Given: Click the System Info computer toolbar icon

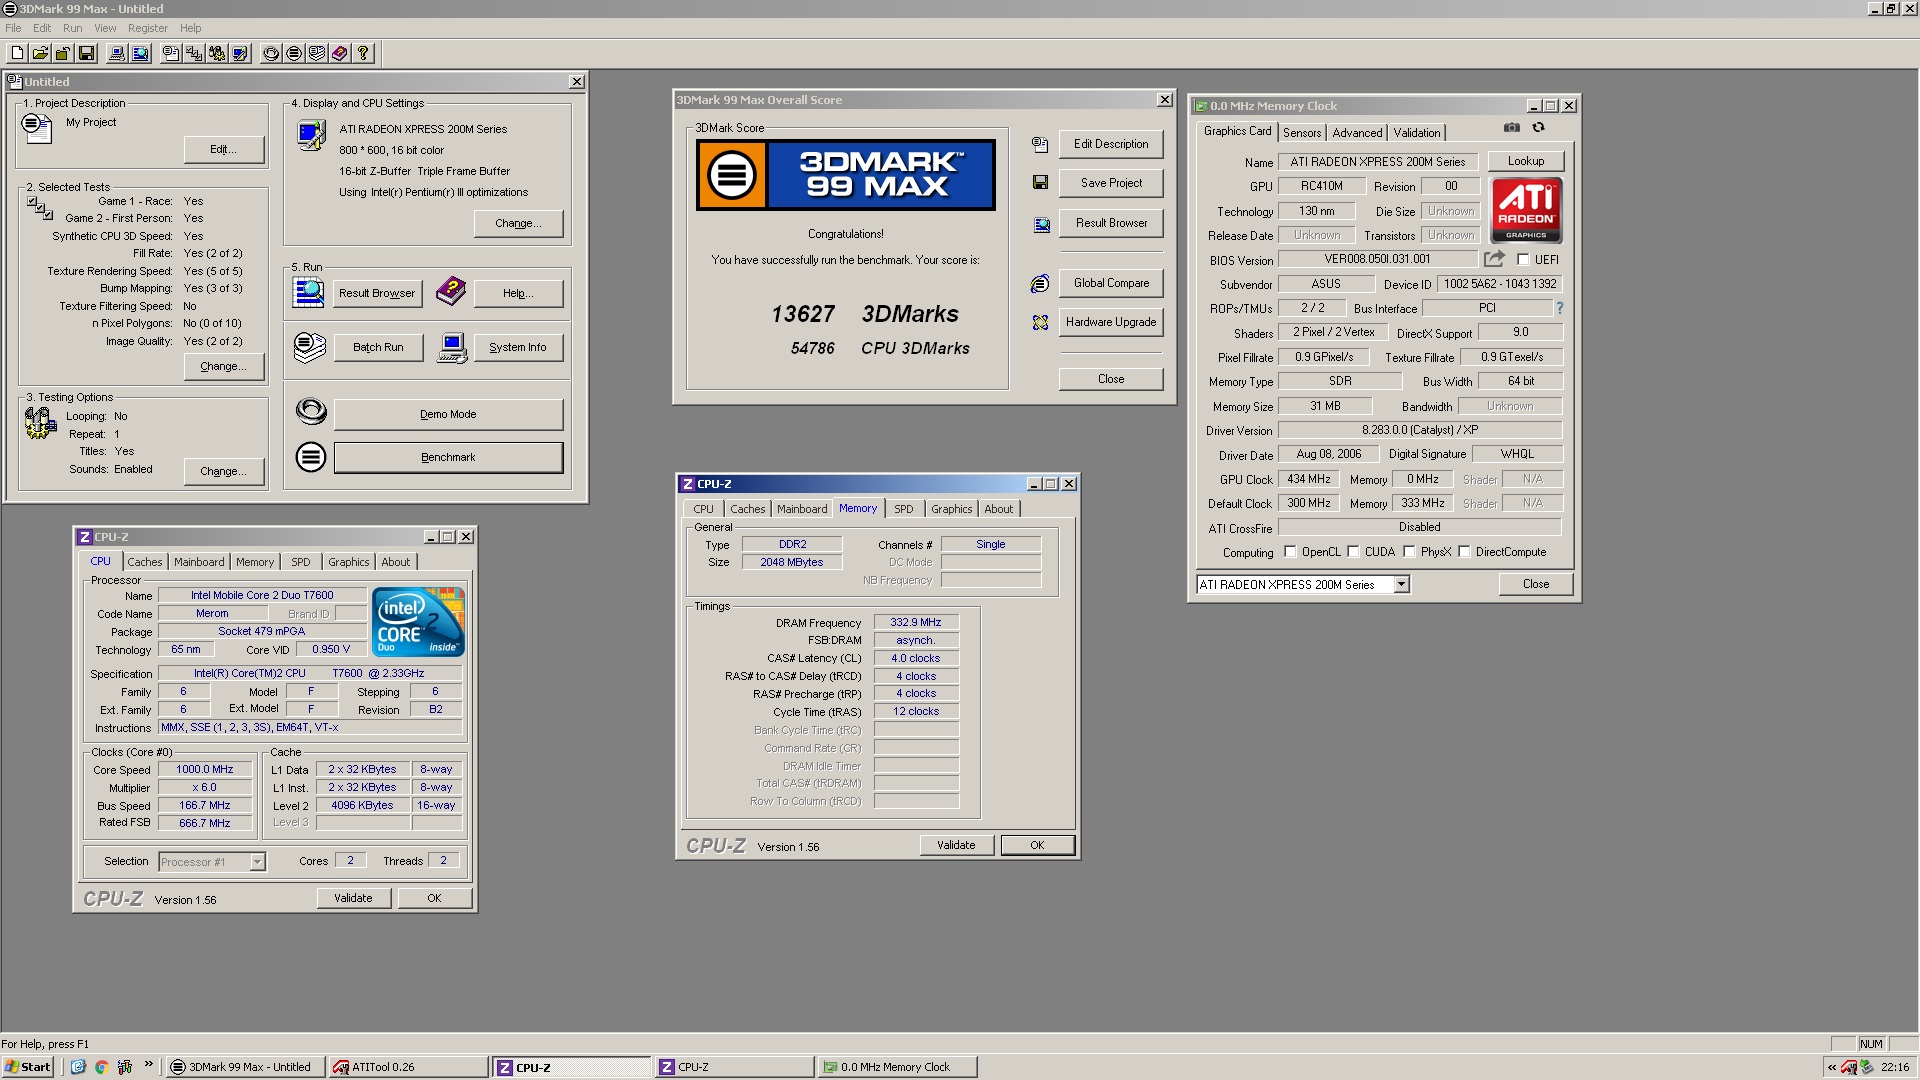Looking at the screenshot, I should click(117, 54).
